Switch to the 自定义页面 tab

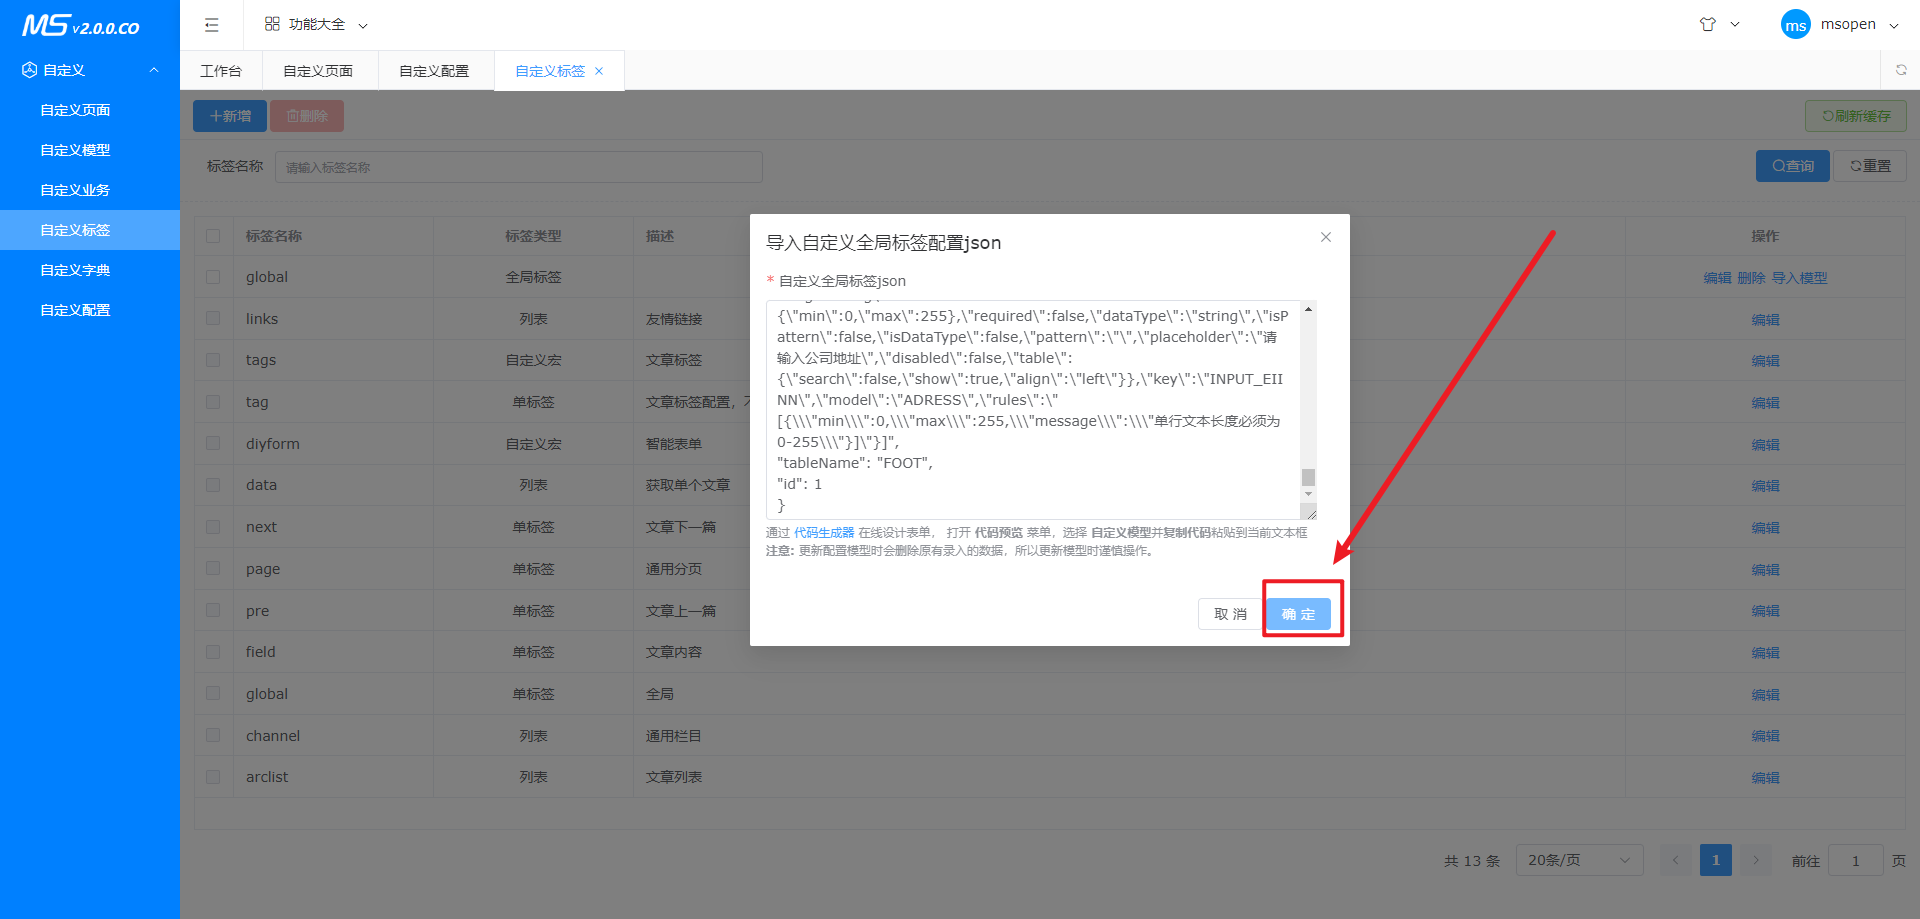point(318,71)
